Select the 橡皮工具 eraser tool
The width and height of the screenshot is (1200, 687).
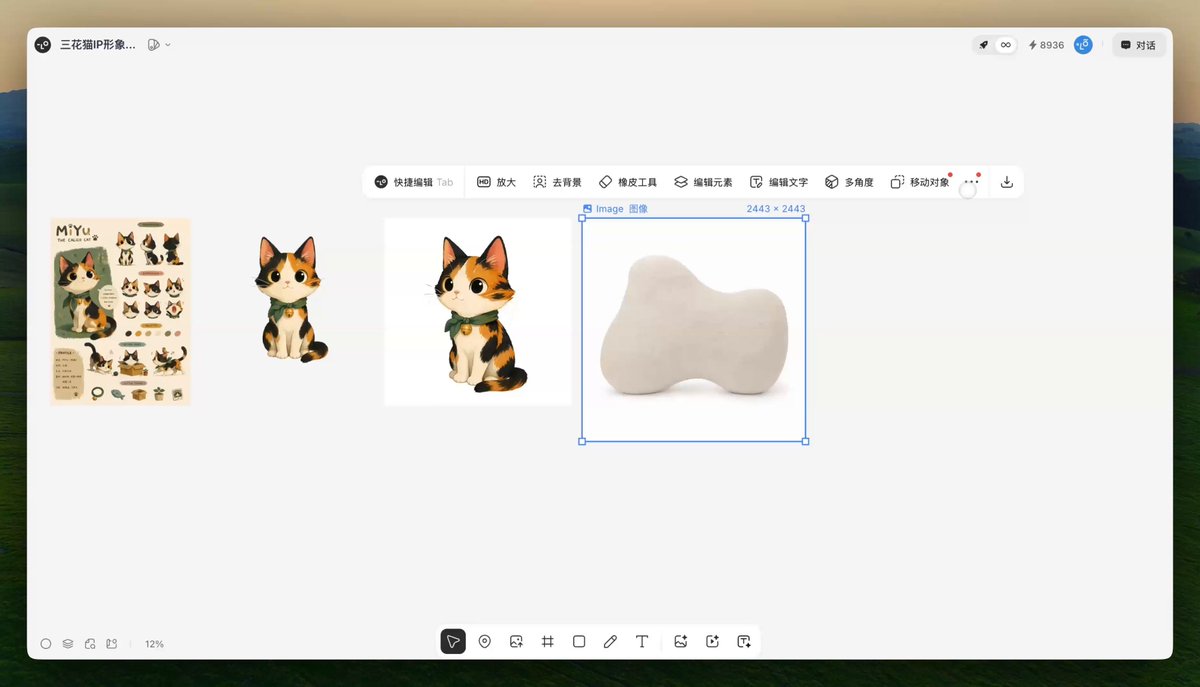[x=628, y=182]
